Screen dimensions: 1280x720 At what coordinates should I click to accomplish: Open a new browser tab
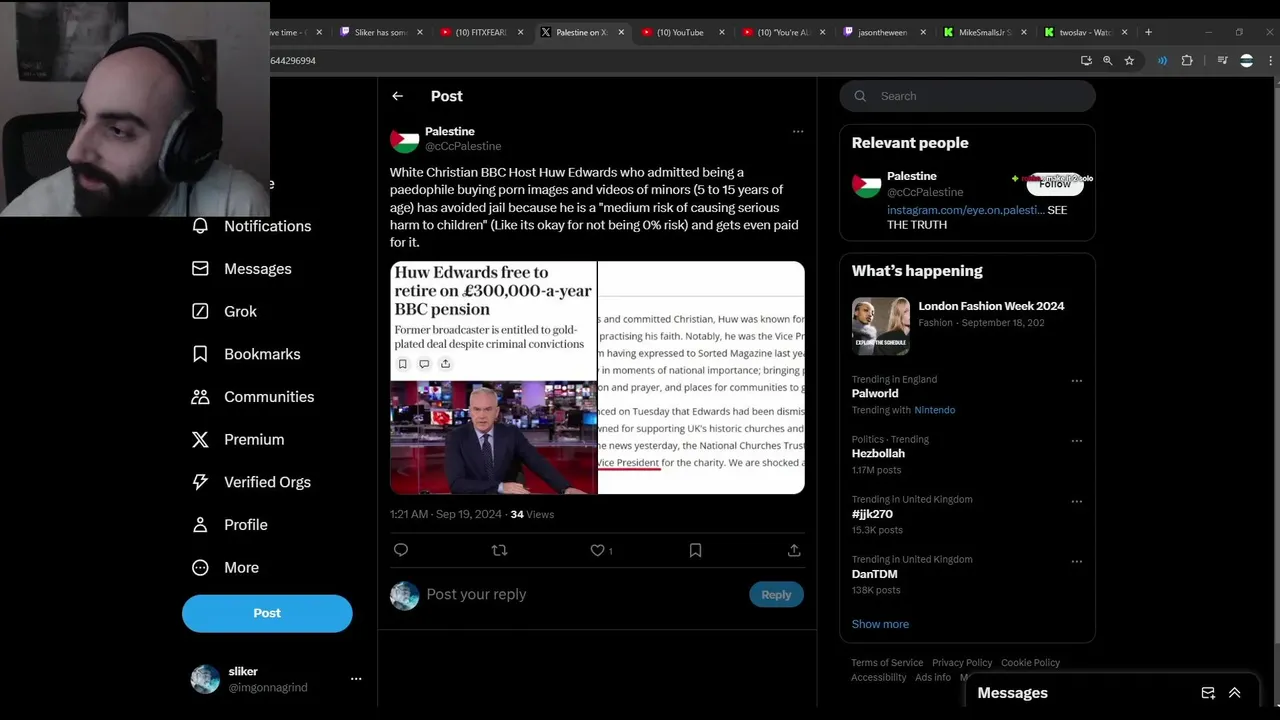pos(1148,32)
